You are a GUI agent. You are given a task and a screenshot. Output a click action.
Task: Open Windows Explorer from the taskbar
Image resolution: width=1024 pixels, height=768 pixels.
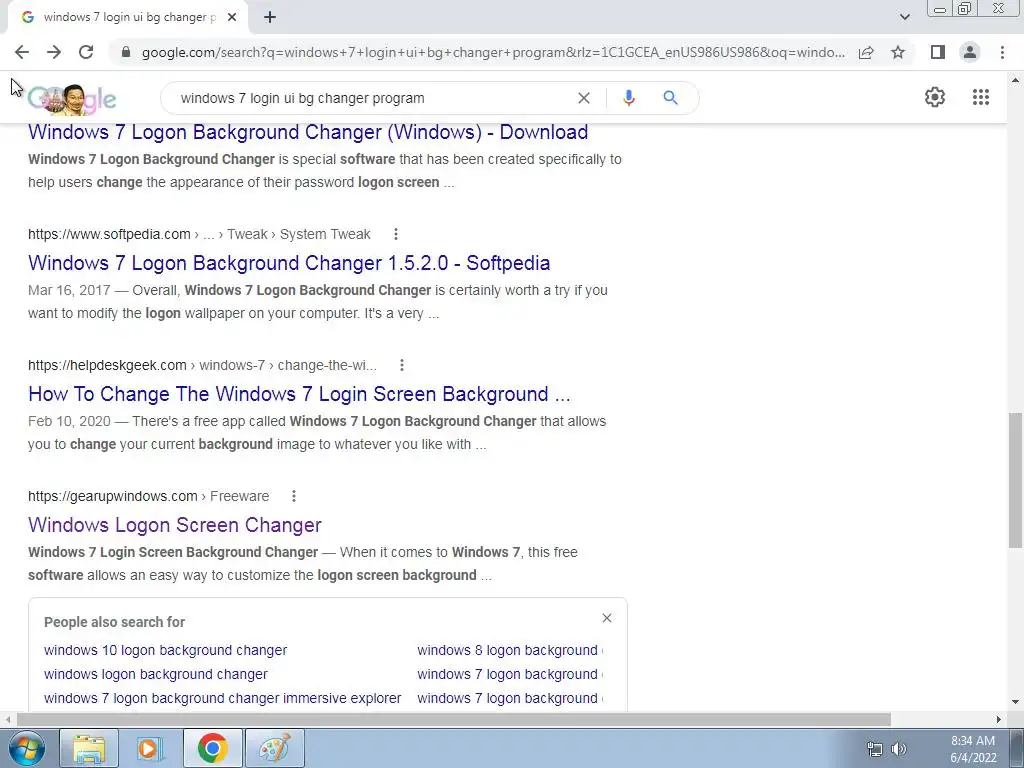(89, 748)
